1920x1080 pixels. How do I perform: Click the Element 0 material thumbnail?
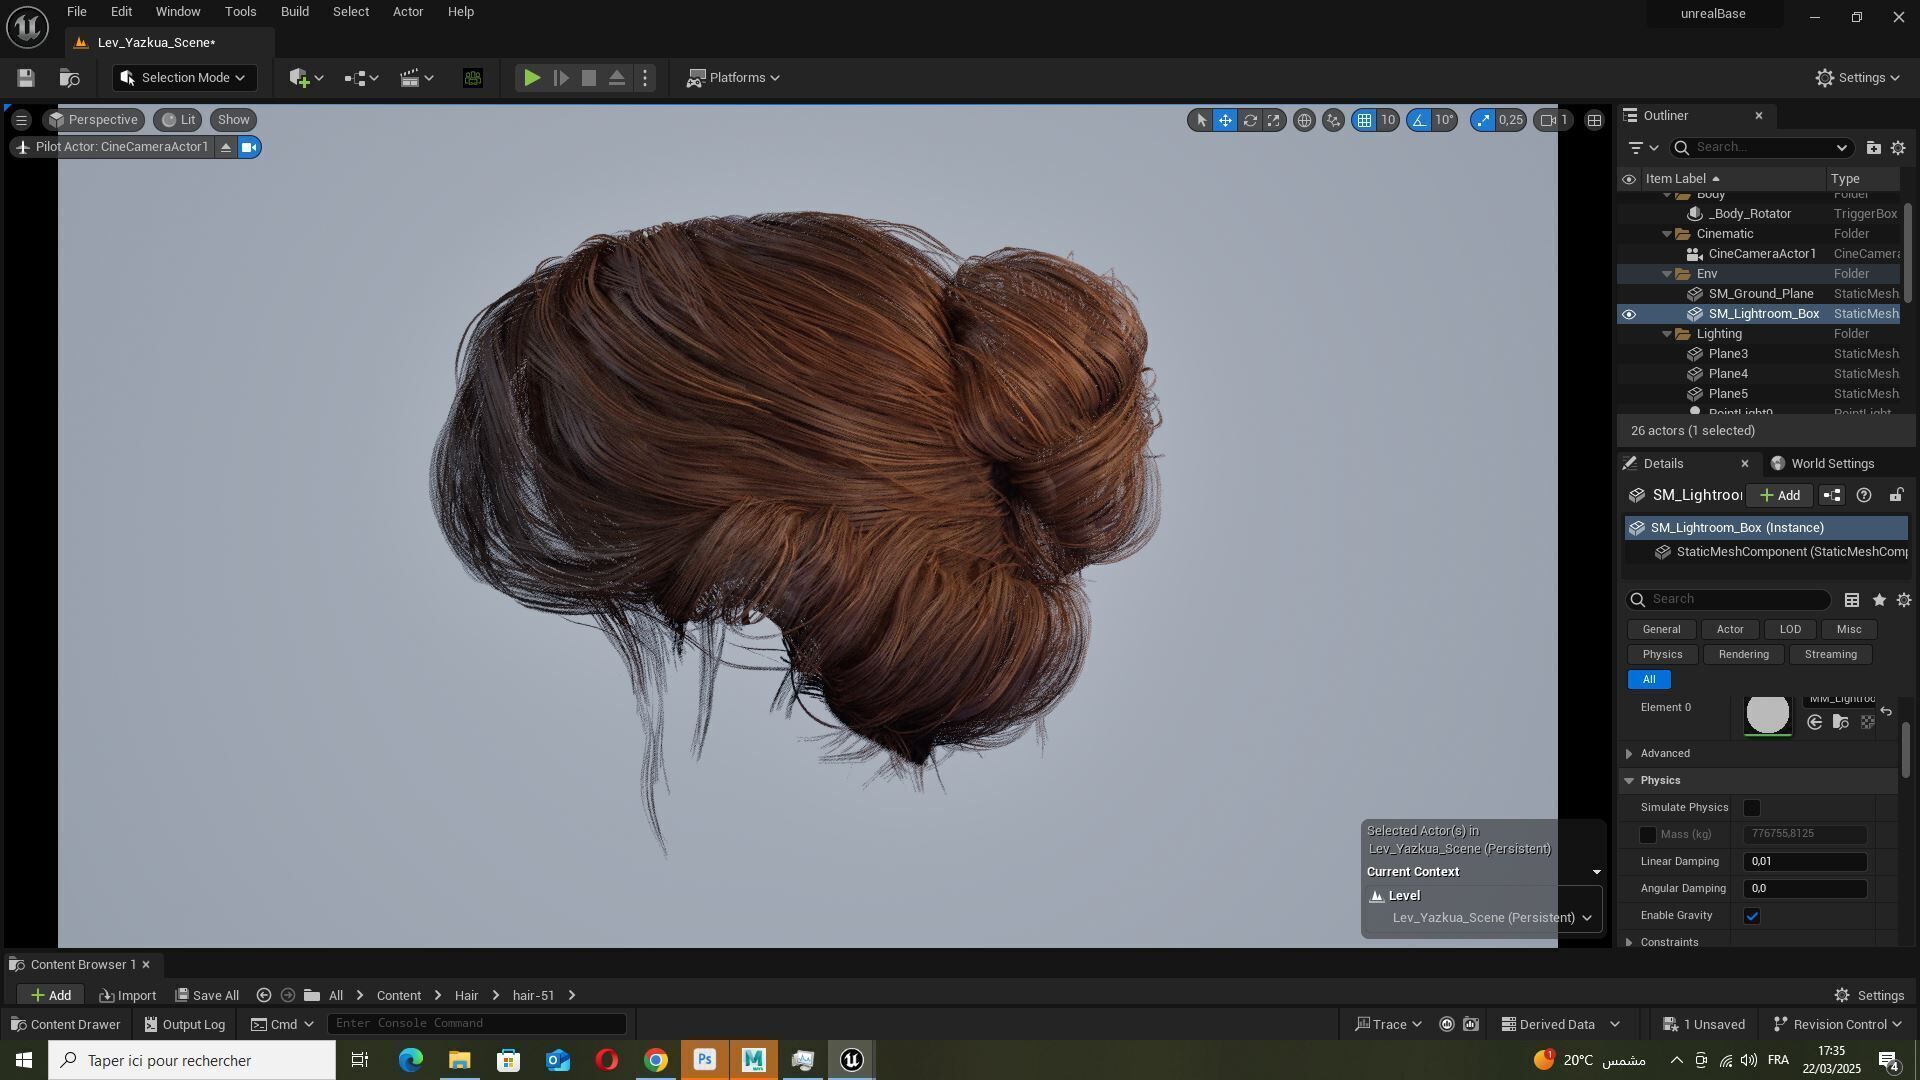pyautogui.click(x=1768, y=714)
